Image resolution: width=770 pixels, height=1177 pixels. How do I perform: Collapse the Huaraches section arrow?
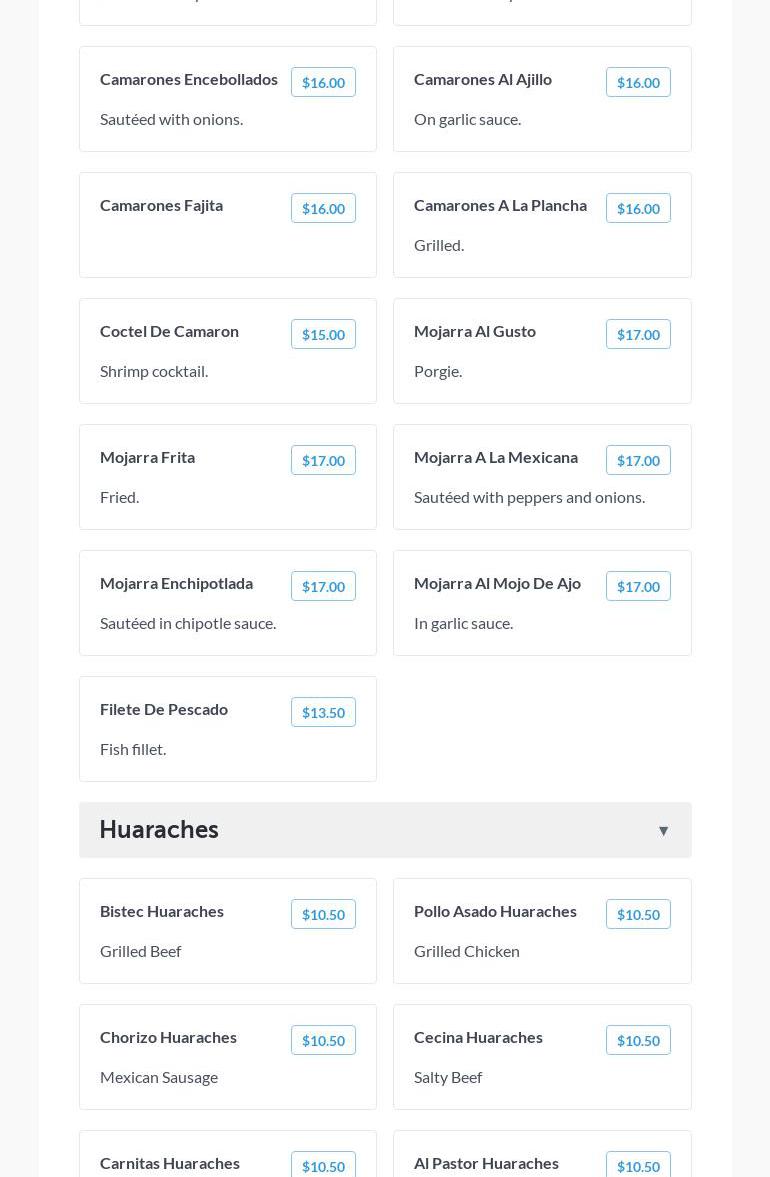[x=663, y=831]
